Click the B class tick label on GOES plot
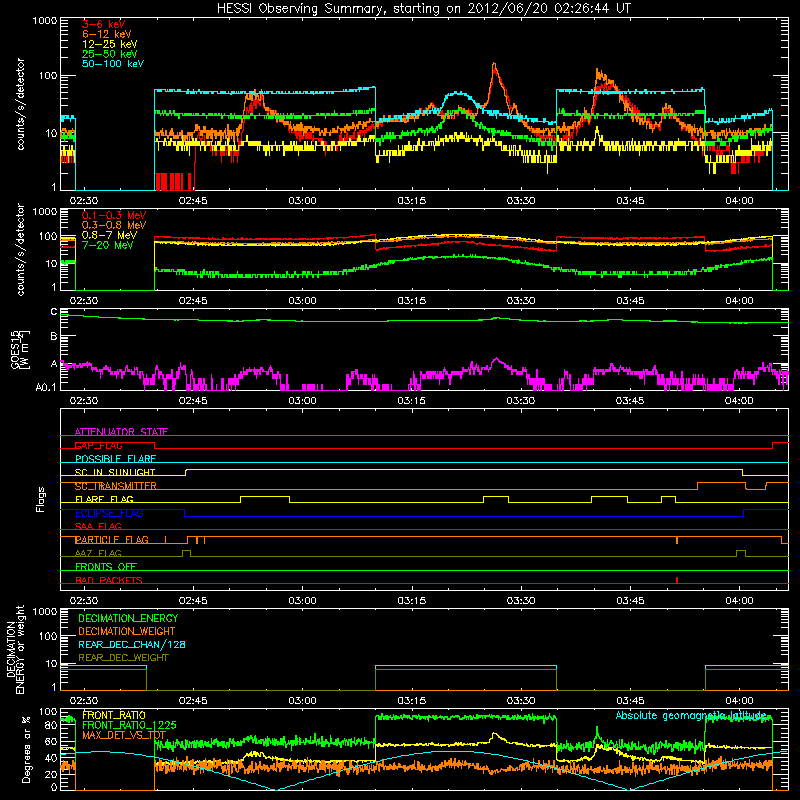Screen dimensions: 800x800 tap(54, 336)
